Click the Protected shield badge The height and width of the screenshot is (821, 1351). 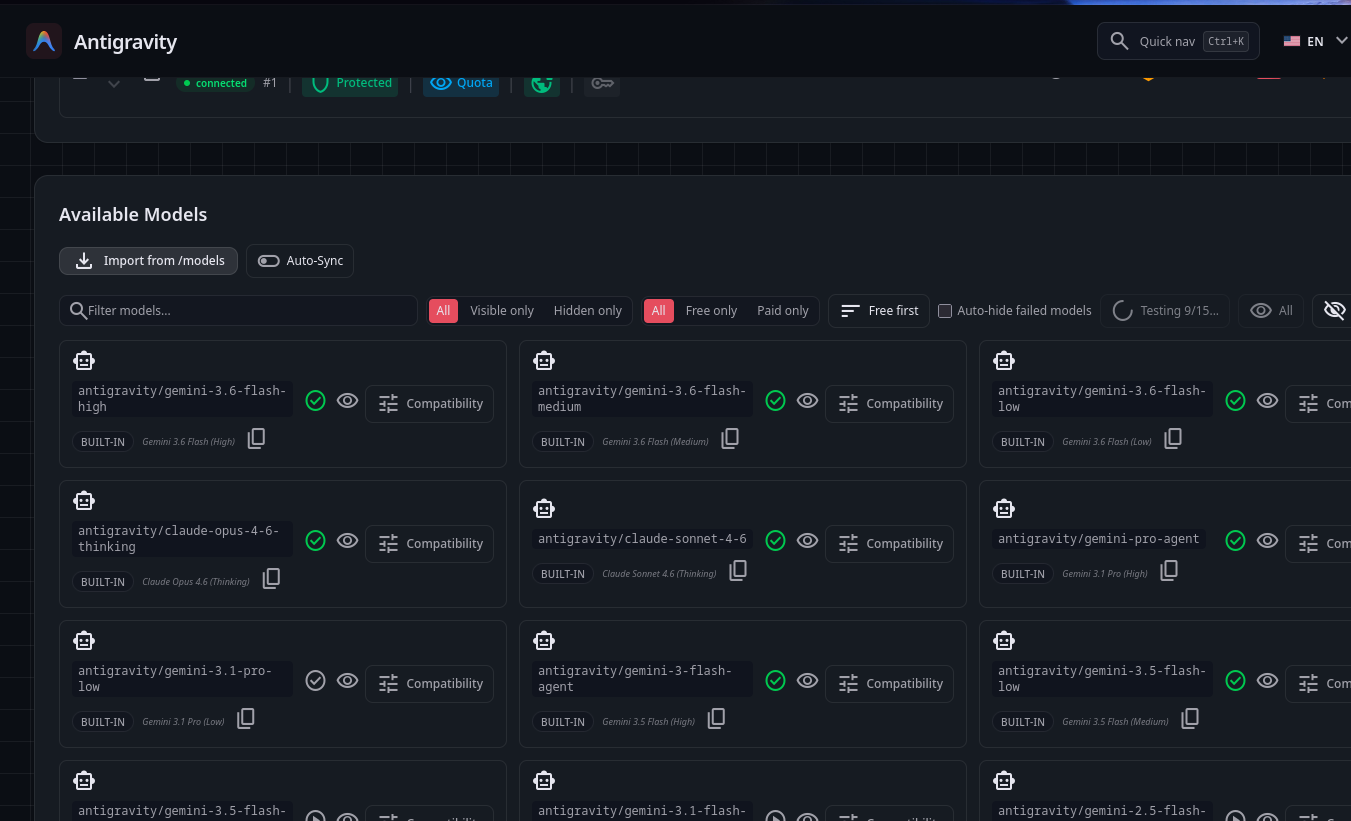tap(350, 83)
